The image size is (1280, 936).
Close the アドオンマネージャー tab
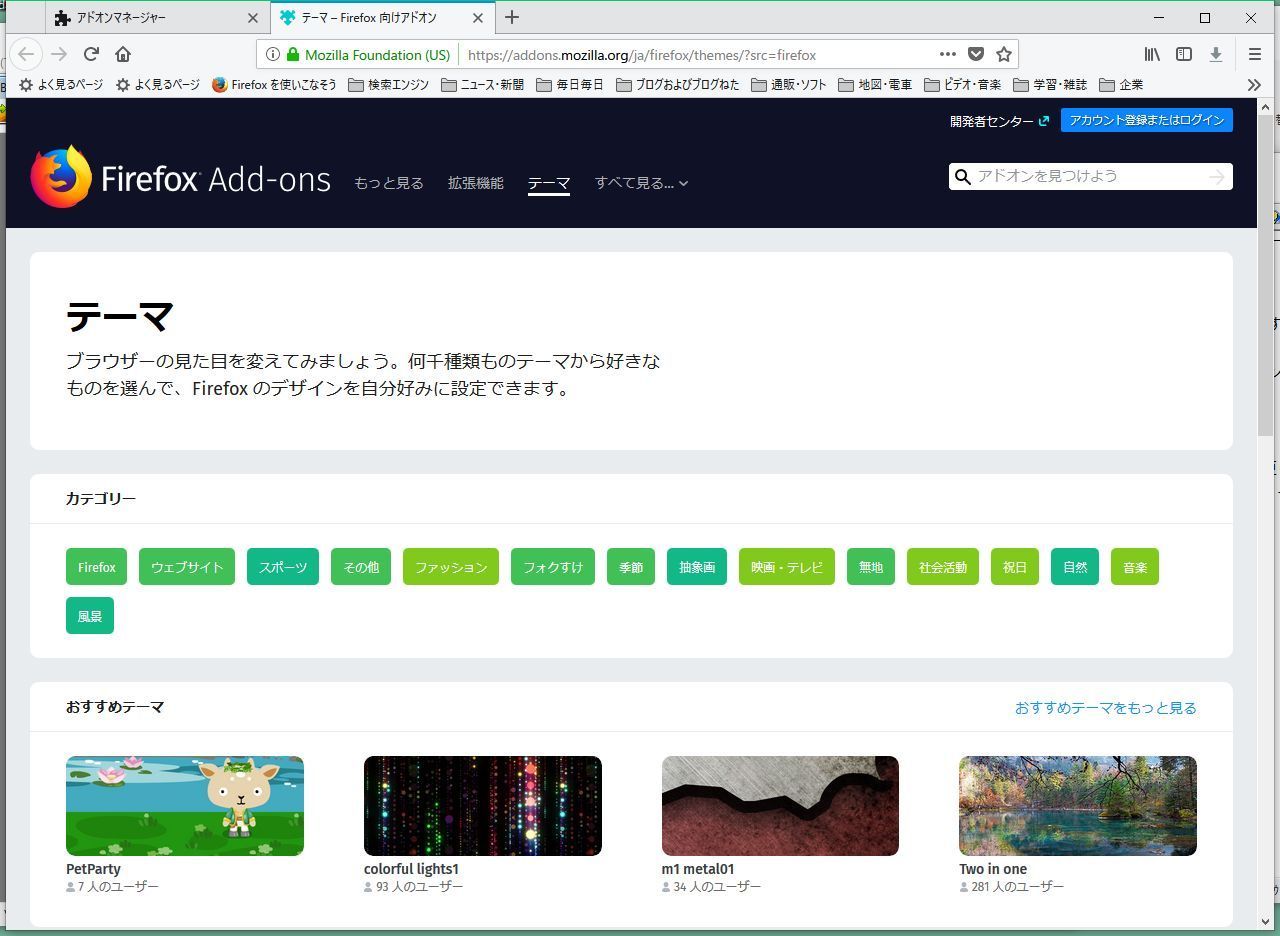[x=252, y=18]
